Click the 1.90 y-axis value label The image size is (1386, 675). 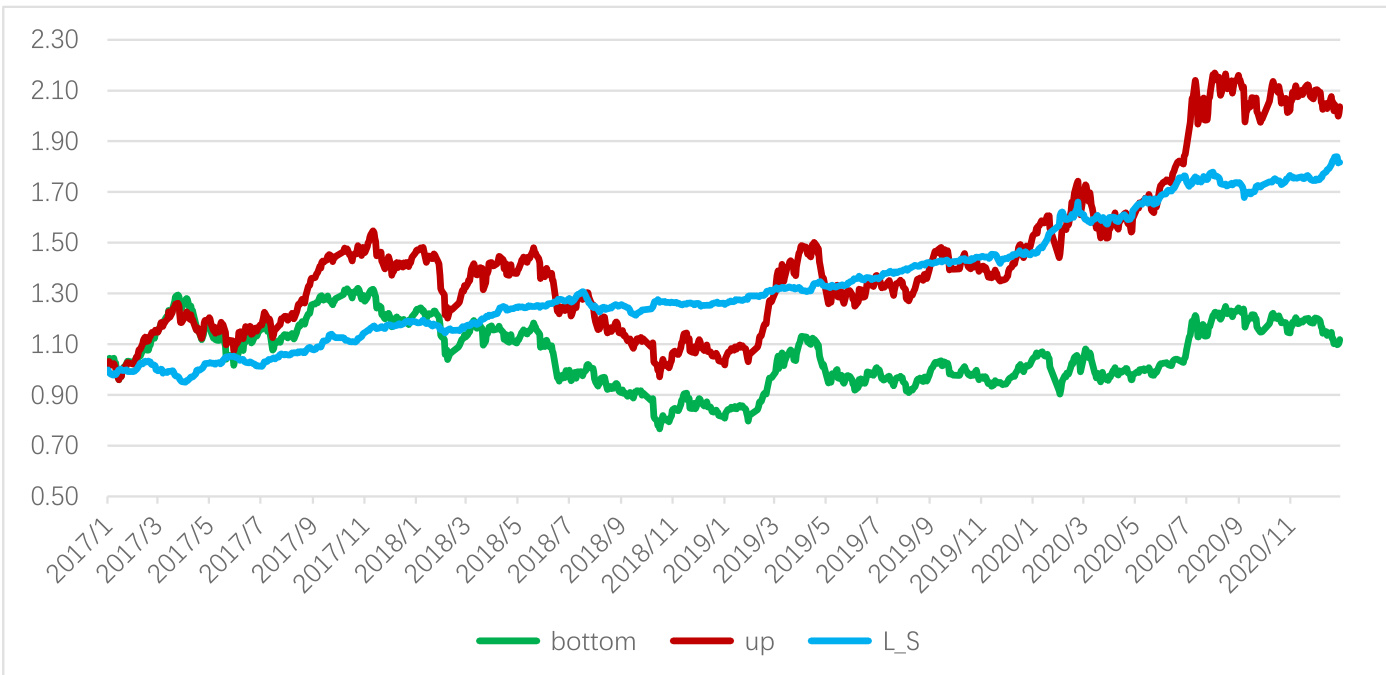(x=56, y=142)
